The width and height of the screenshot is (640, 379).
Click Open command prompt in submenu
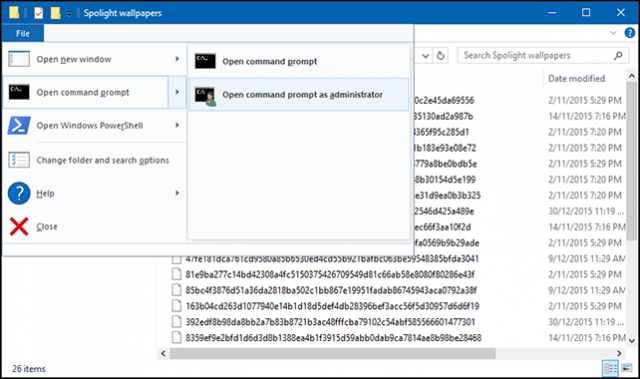click(299, 62)
